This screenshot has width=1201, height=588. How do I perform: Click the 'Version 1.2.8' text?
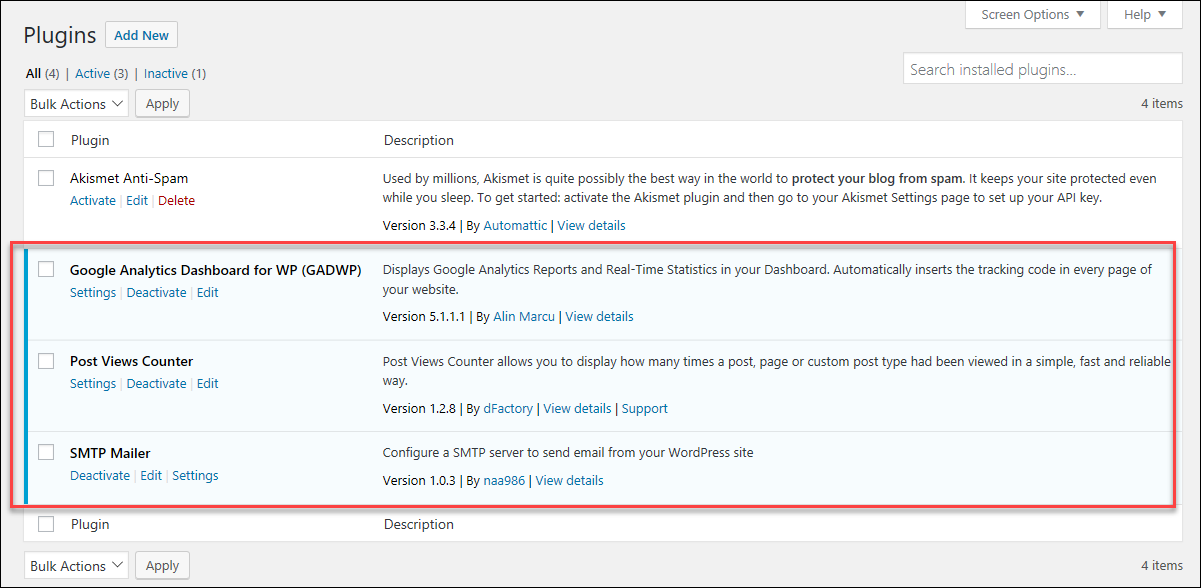(421, 408)
